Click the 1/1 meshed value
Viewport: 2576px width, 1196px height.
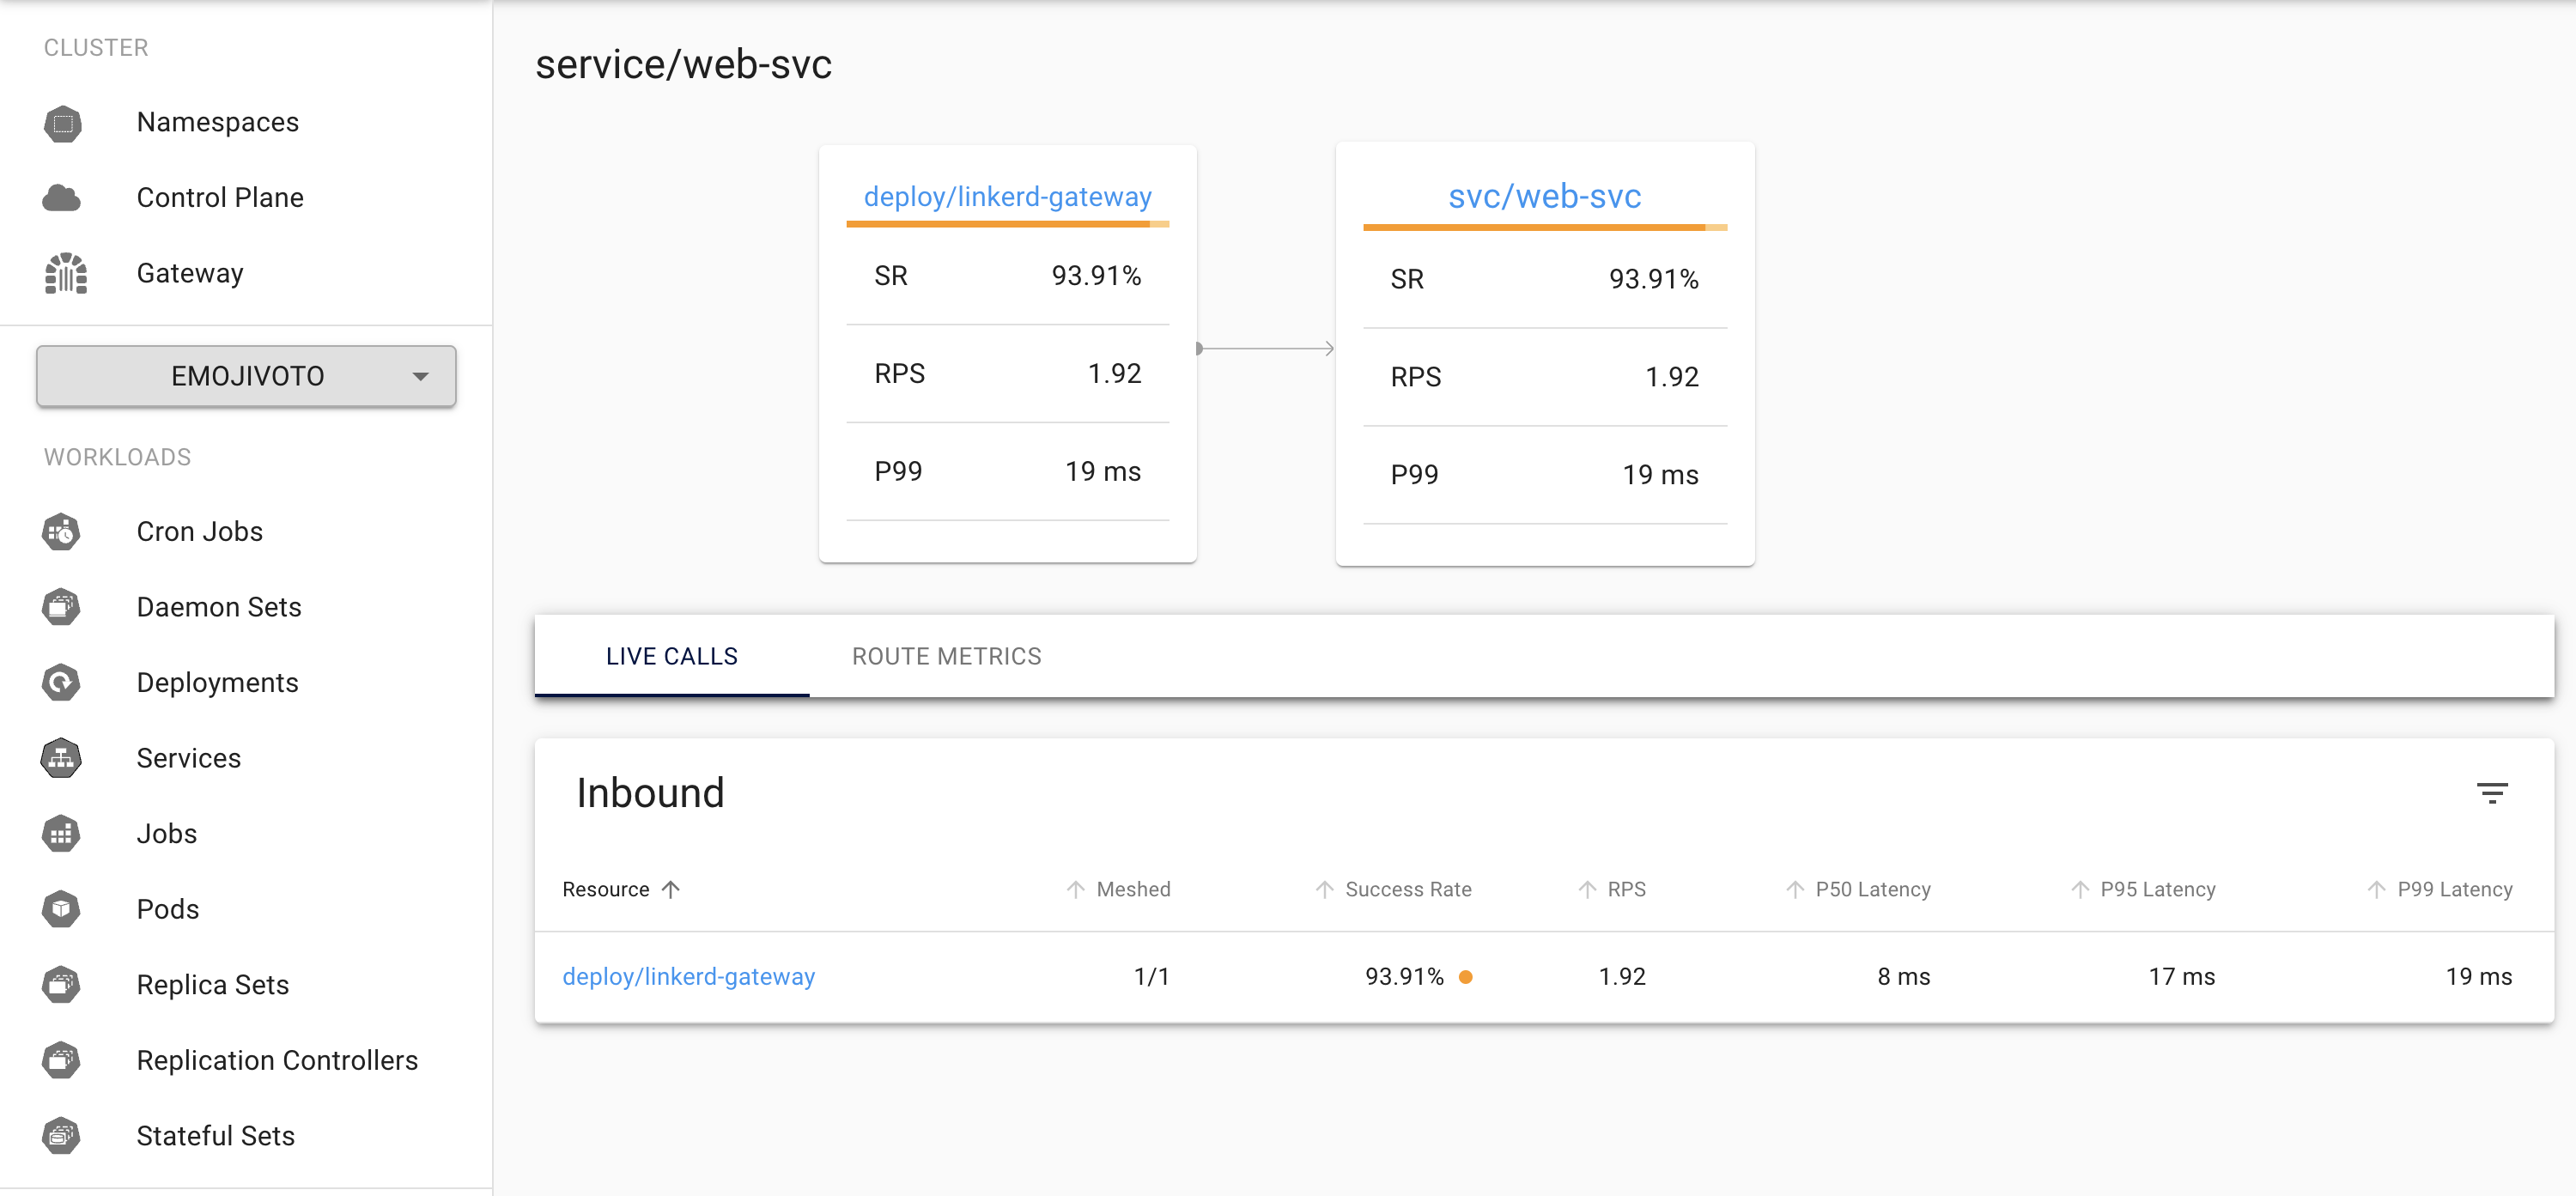pos(1151,977)
